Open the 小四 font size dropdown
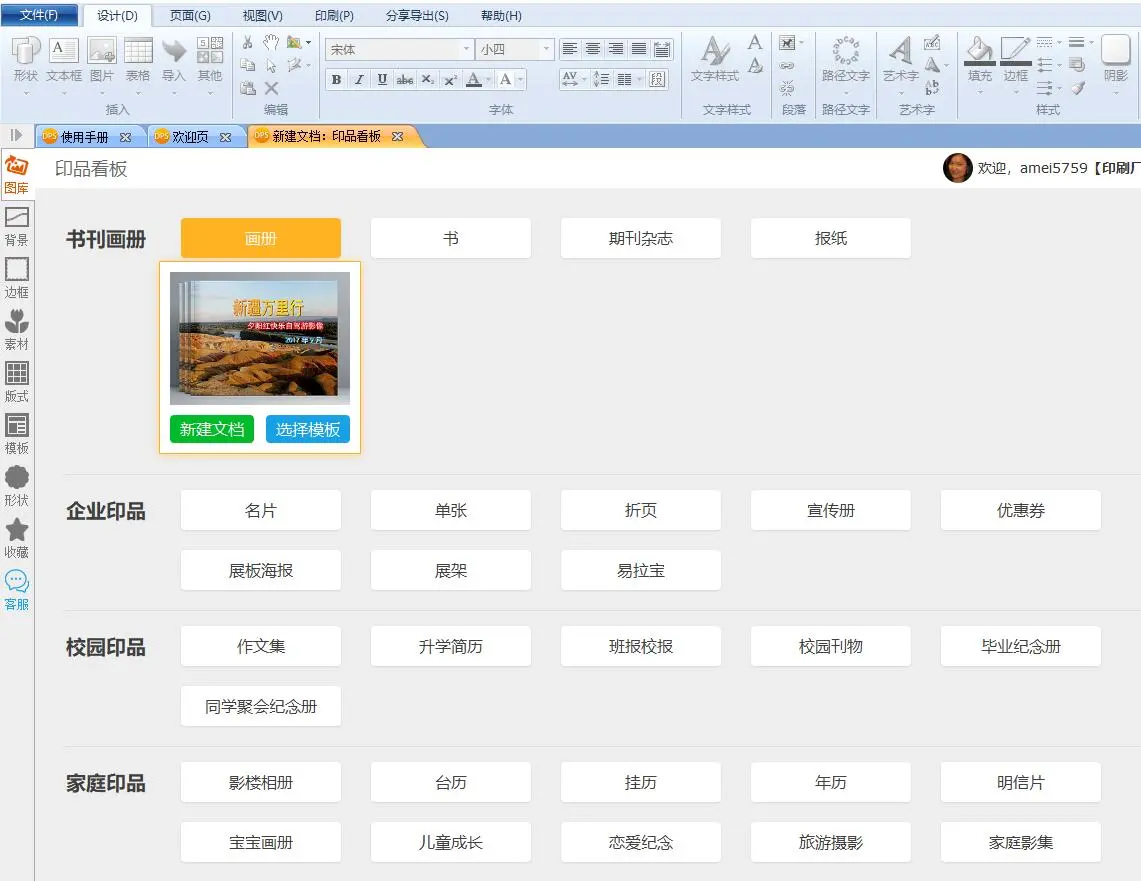The image size is (1141, 881). (546, 49)
